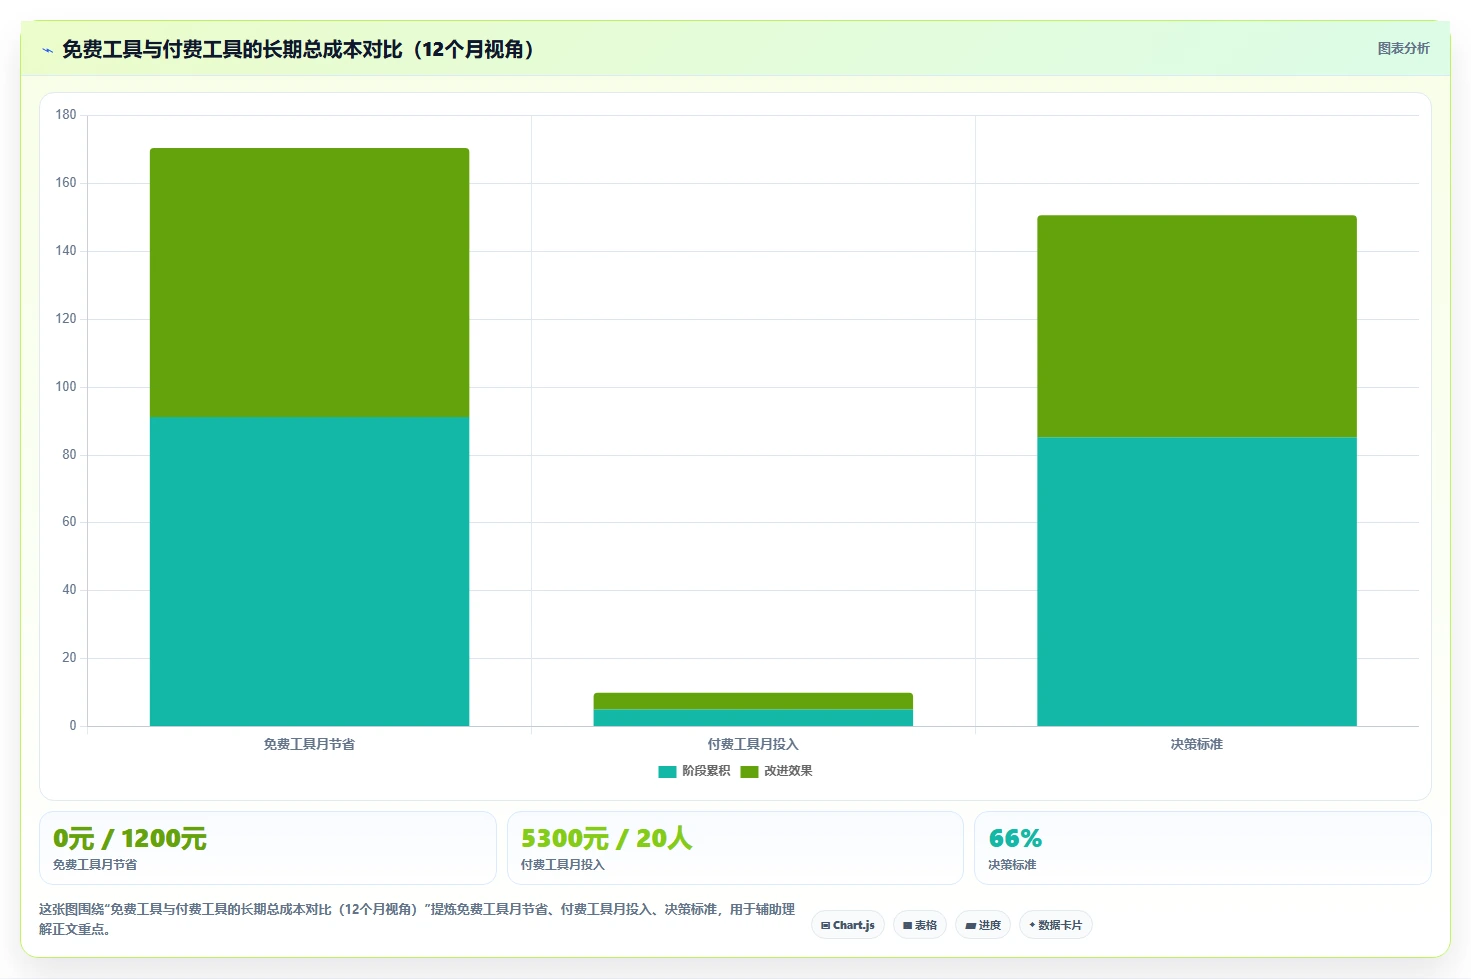The width and height of the screenshot is (1471, 979).
Task: Click the 决策标准 caption in the third stat card
Action: [1012, 865]
